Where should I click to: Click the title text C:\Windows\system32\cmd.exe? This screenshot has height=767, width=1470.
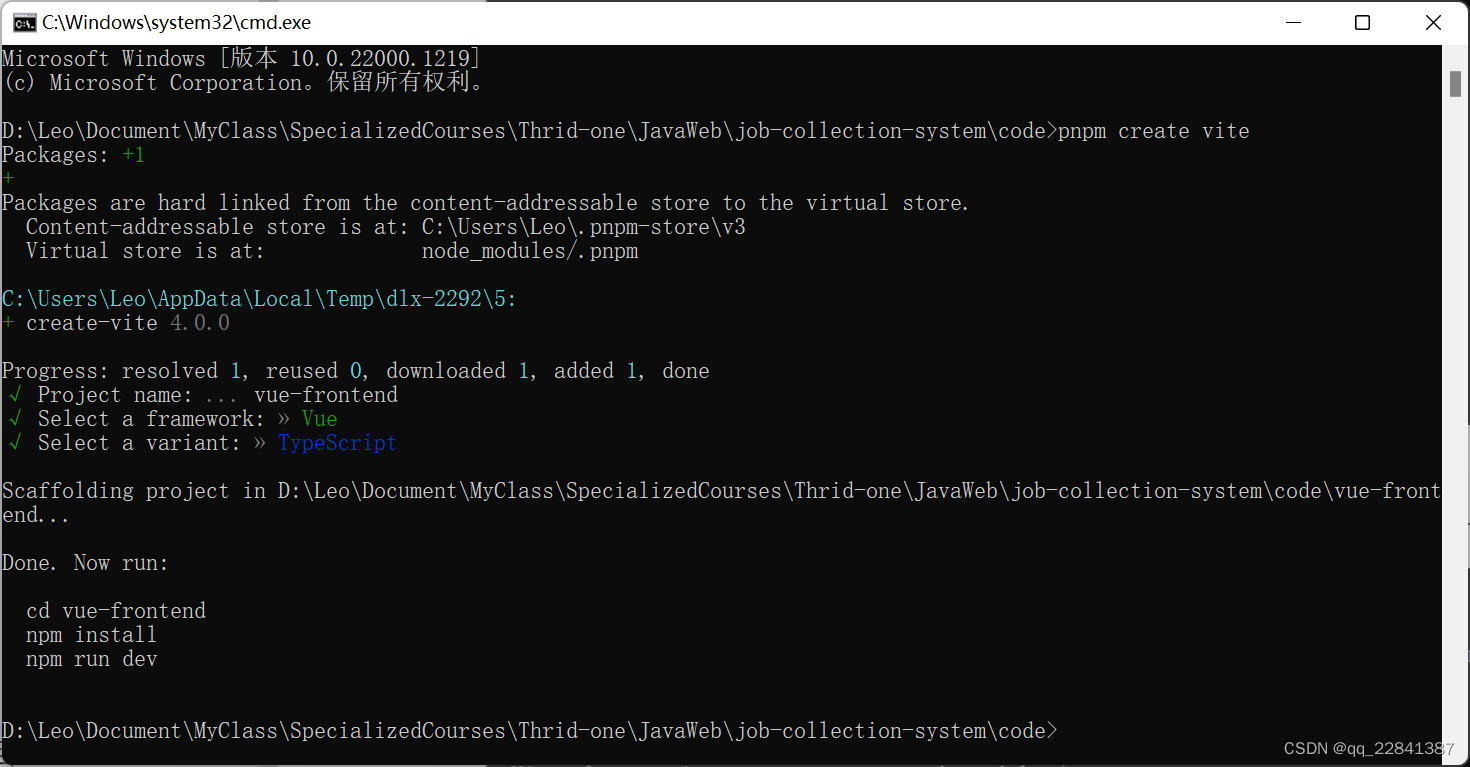(x=176, y=23)
